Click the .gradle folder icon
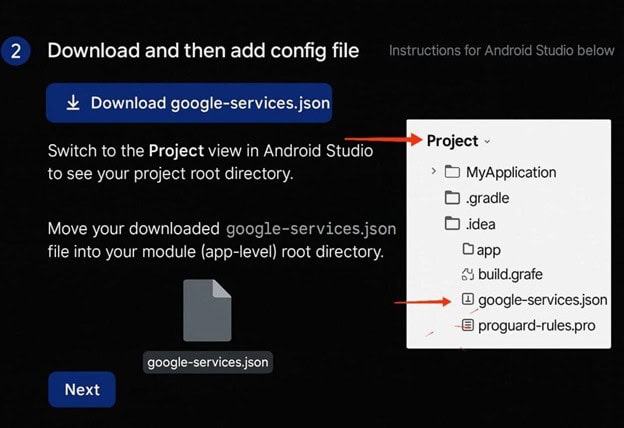Image resolution: width=624 pixels, height=428 pixels. coord(452,197)
